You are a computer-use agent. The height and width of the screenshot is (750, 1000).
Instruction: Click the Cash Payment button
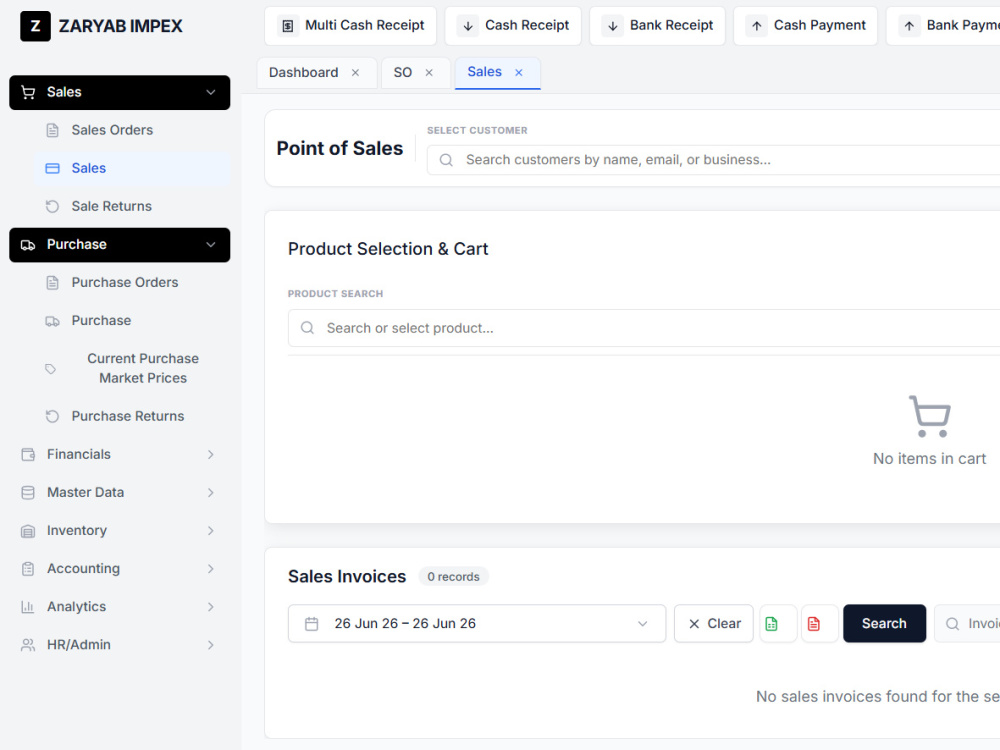(805, 26)
